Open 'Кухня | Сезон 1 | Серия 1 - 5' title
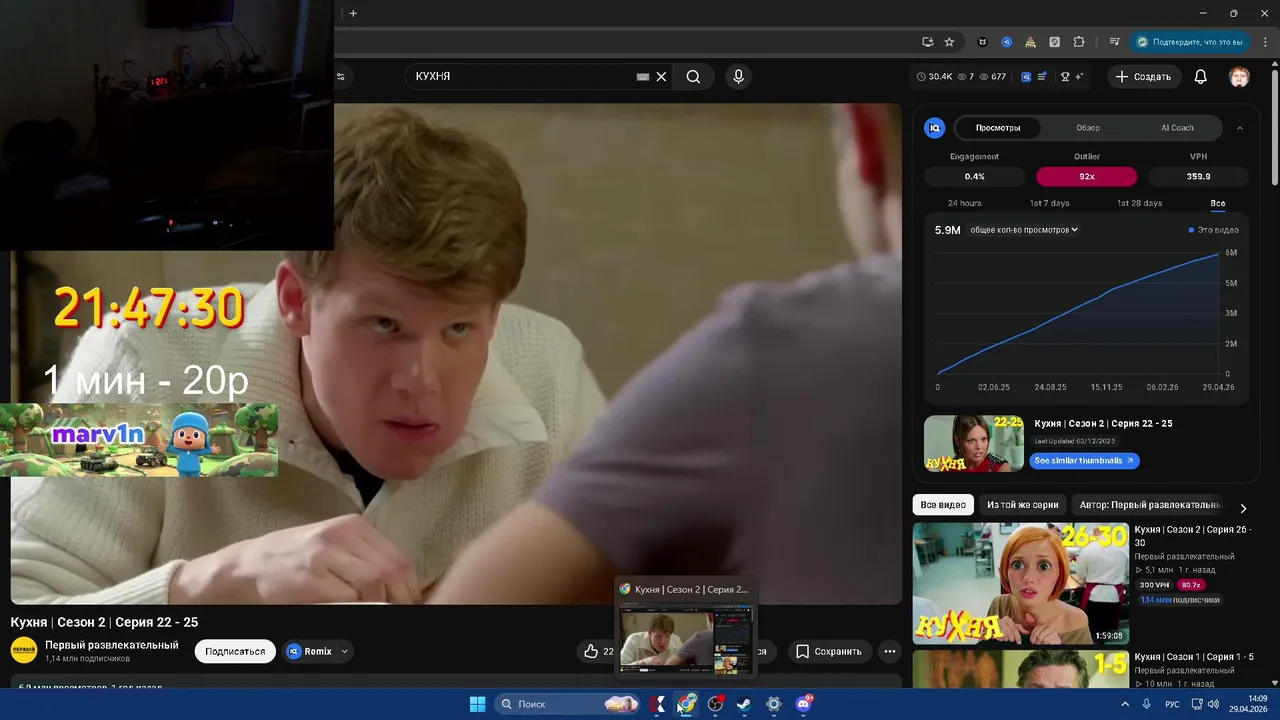Viewport: 1280px width, 720px height. click(1193, 657)
